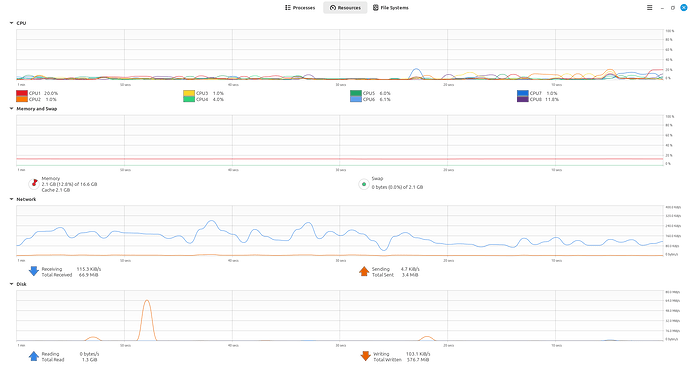Click the Resources tab gauge icon
Image resolution: width=690 pixels, height=371 pixels.
pyautogui.click(x=333, y=7)
